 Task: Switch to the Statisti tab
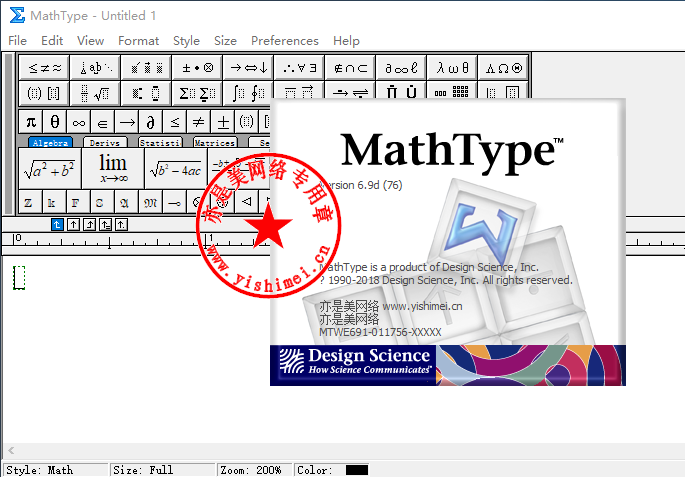(x=160, y=142)
